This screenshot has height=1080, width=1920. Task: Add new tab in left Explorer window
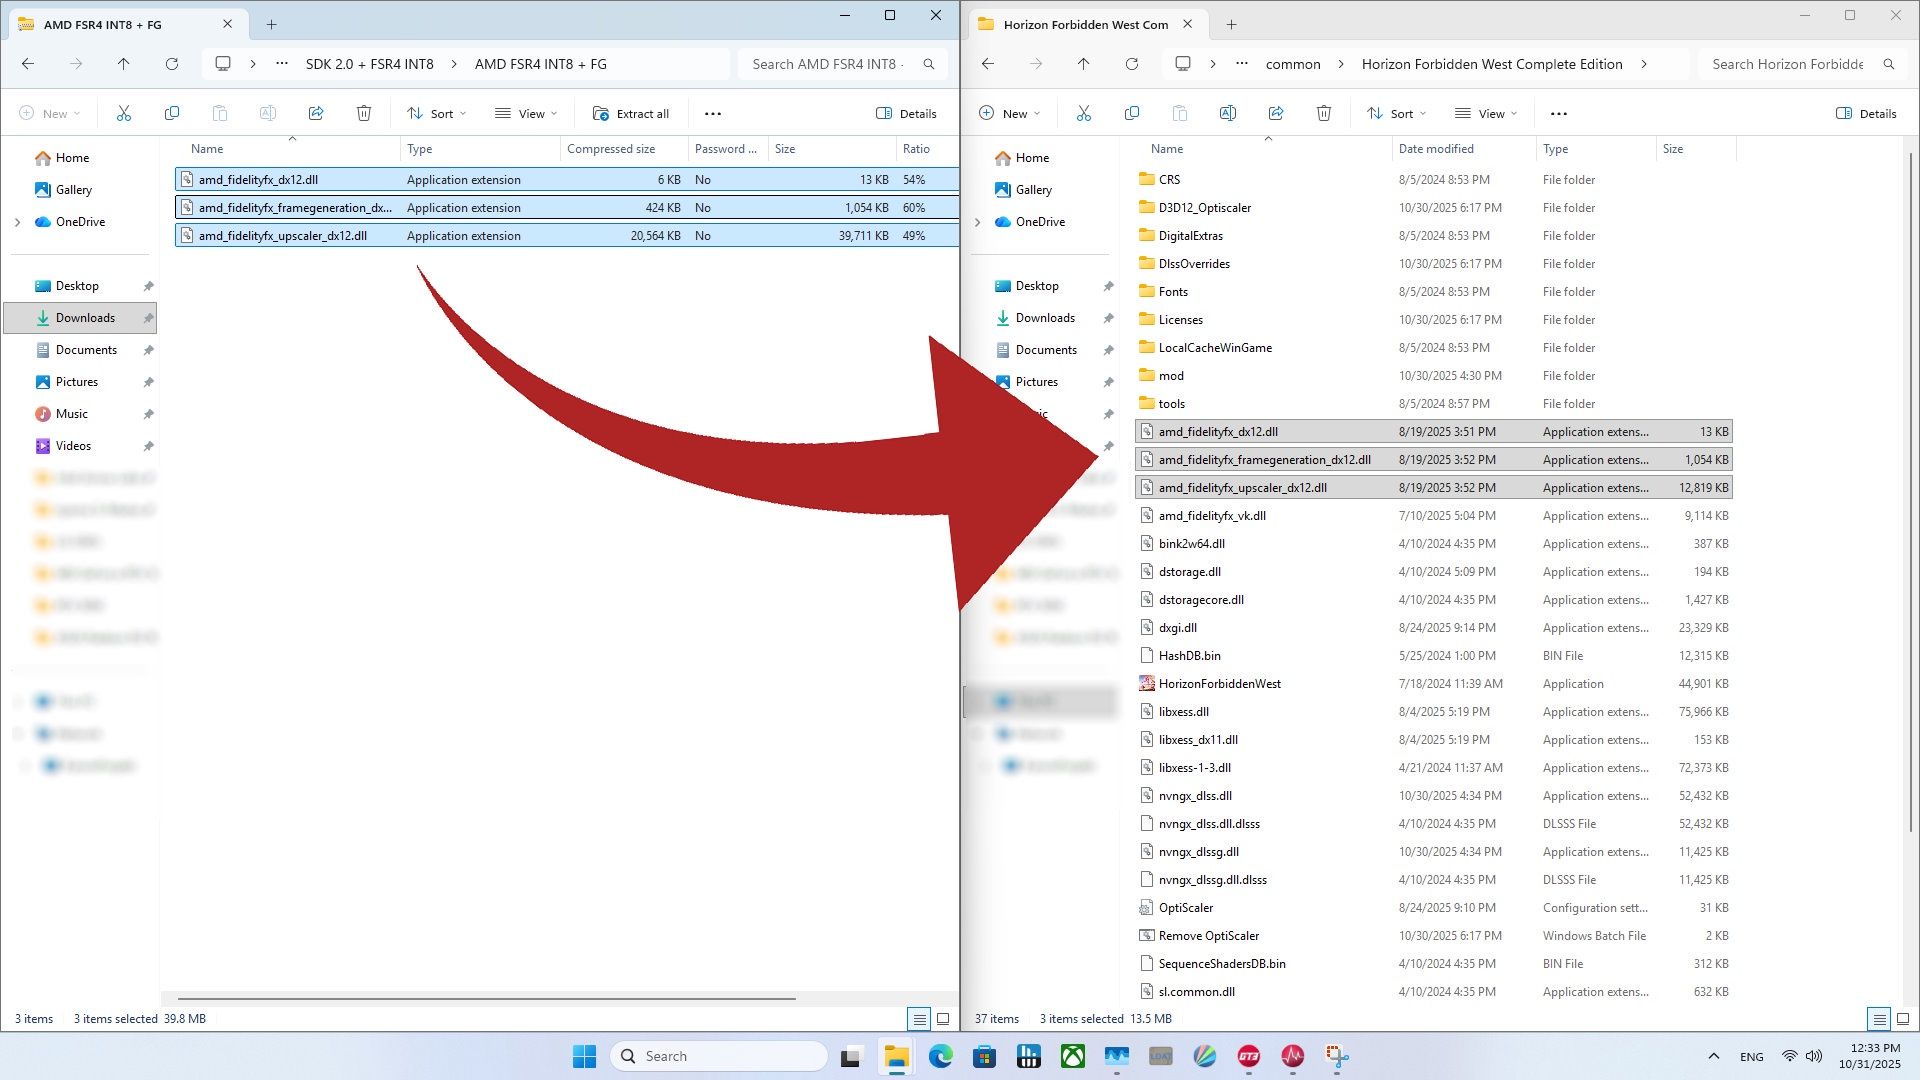271,24
